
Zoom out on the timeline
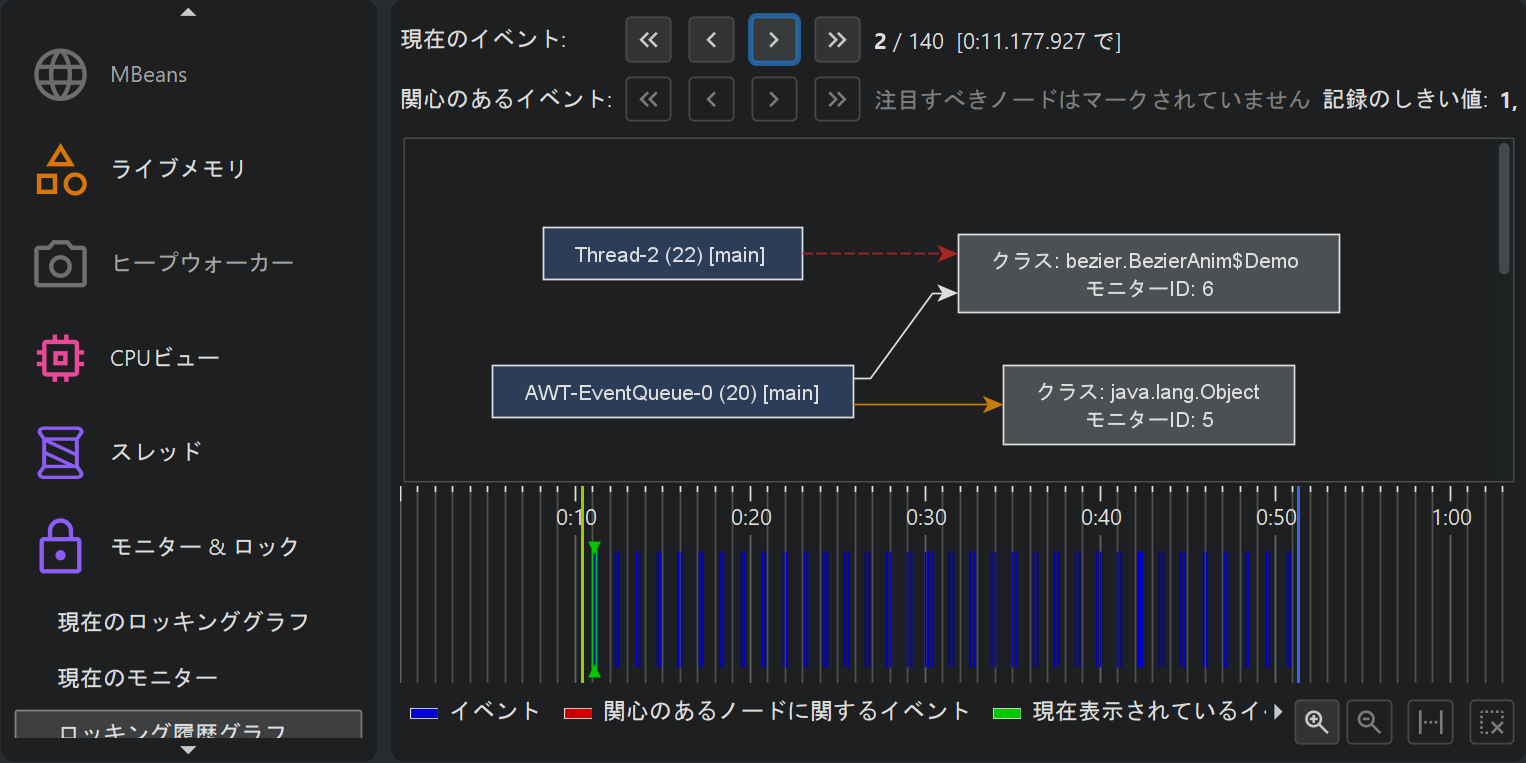(x=1370, y=722)
